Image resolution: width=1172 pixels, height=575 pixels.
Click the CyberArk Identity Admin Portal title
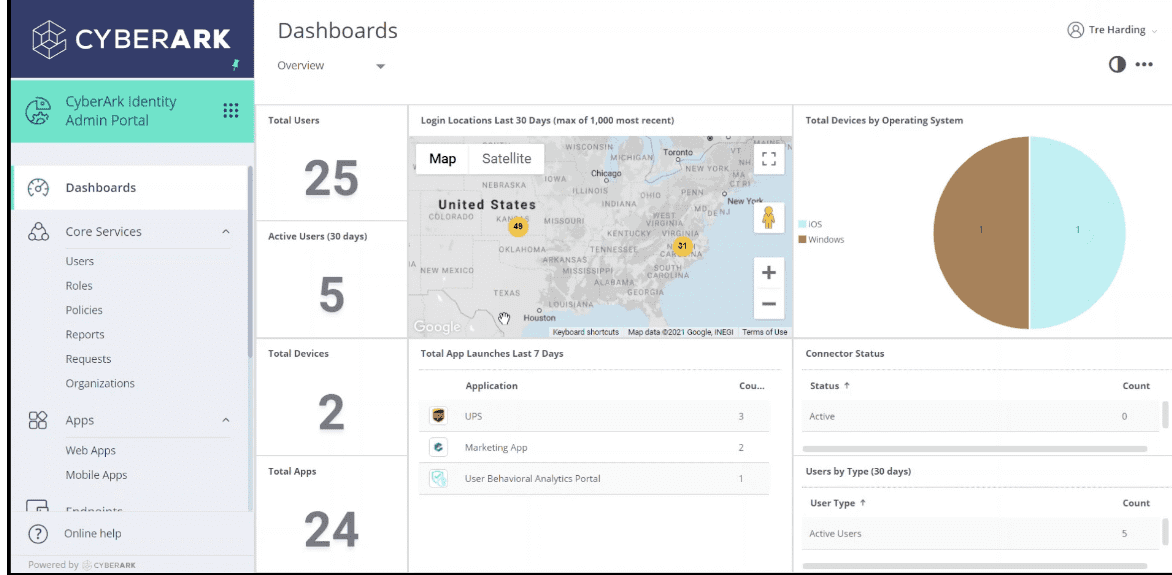(x=121, y=111)
